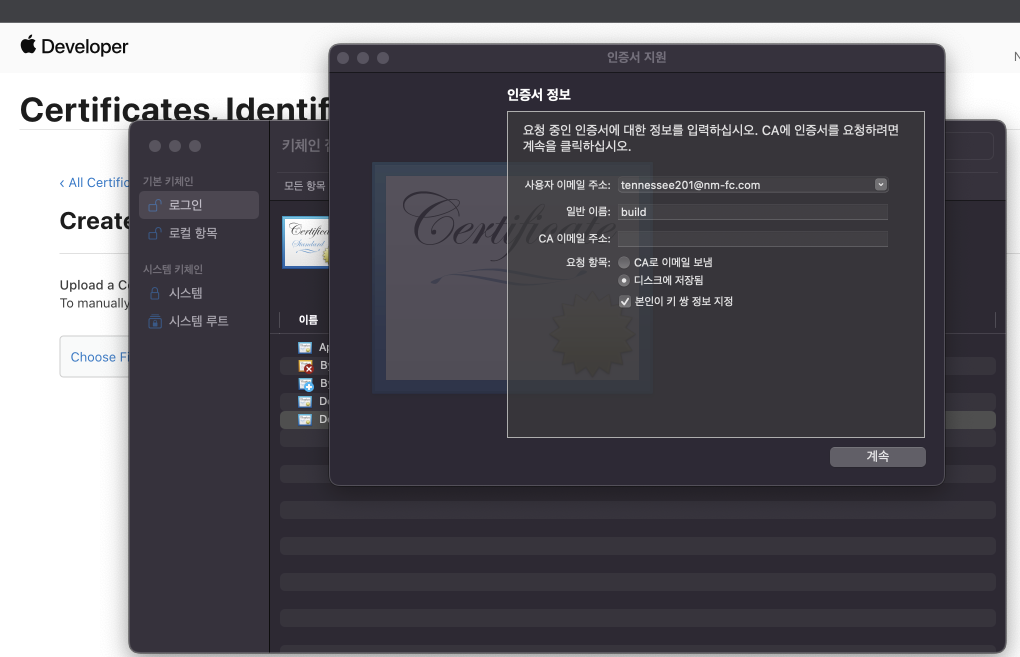Click the certificate icon with red X
1020x657 pixels.
point(305,366)
